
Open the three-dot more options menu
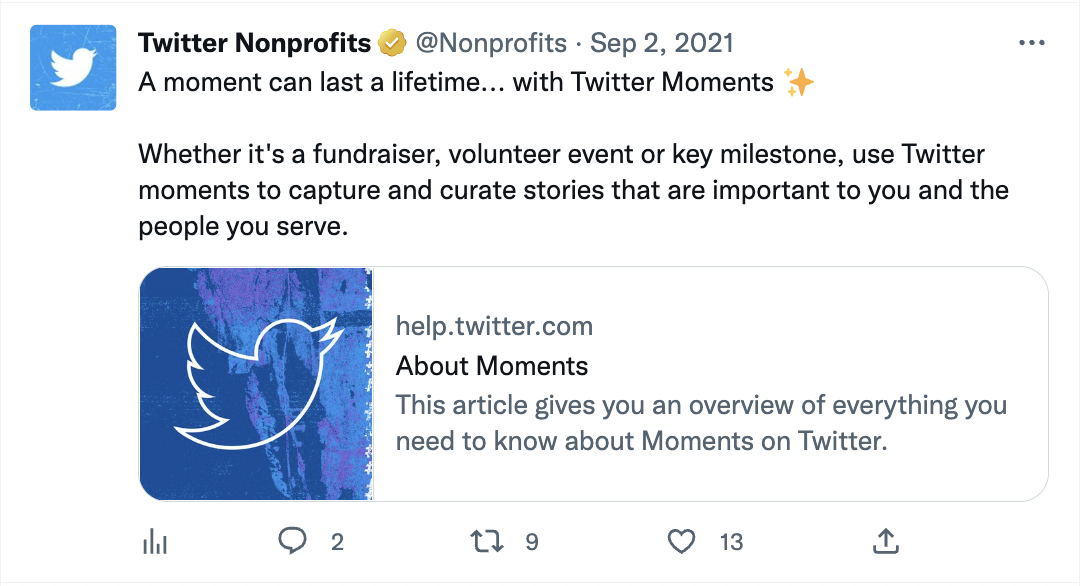pyautogui.click(x=1030, y=44)
